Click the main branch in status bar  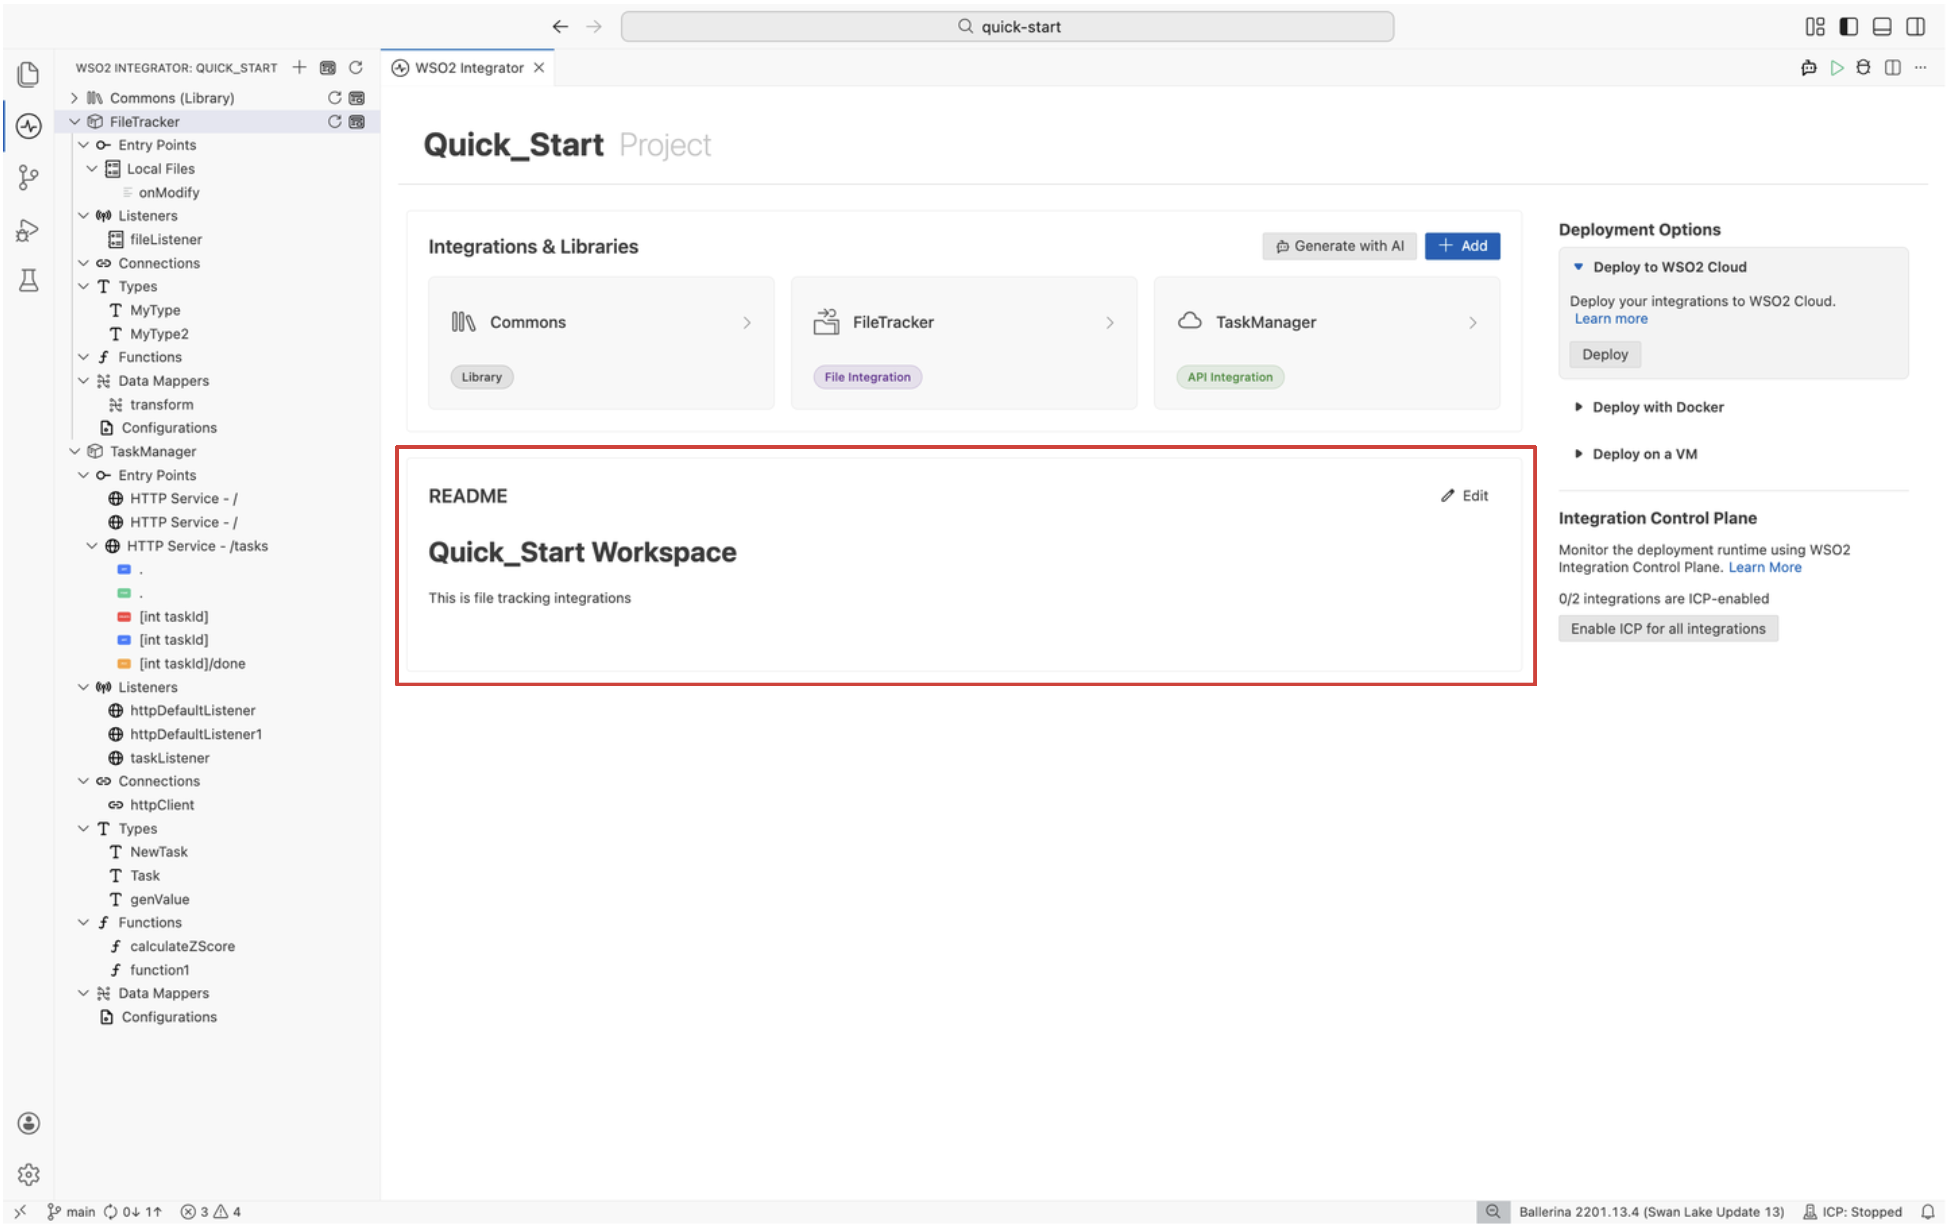(72, 1212)
